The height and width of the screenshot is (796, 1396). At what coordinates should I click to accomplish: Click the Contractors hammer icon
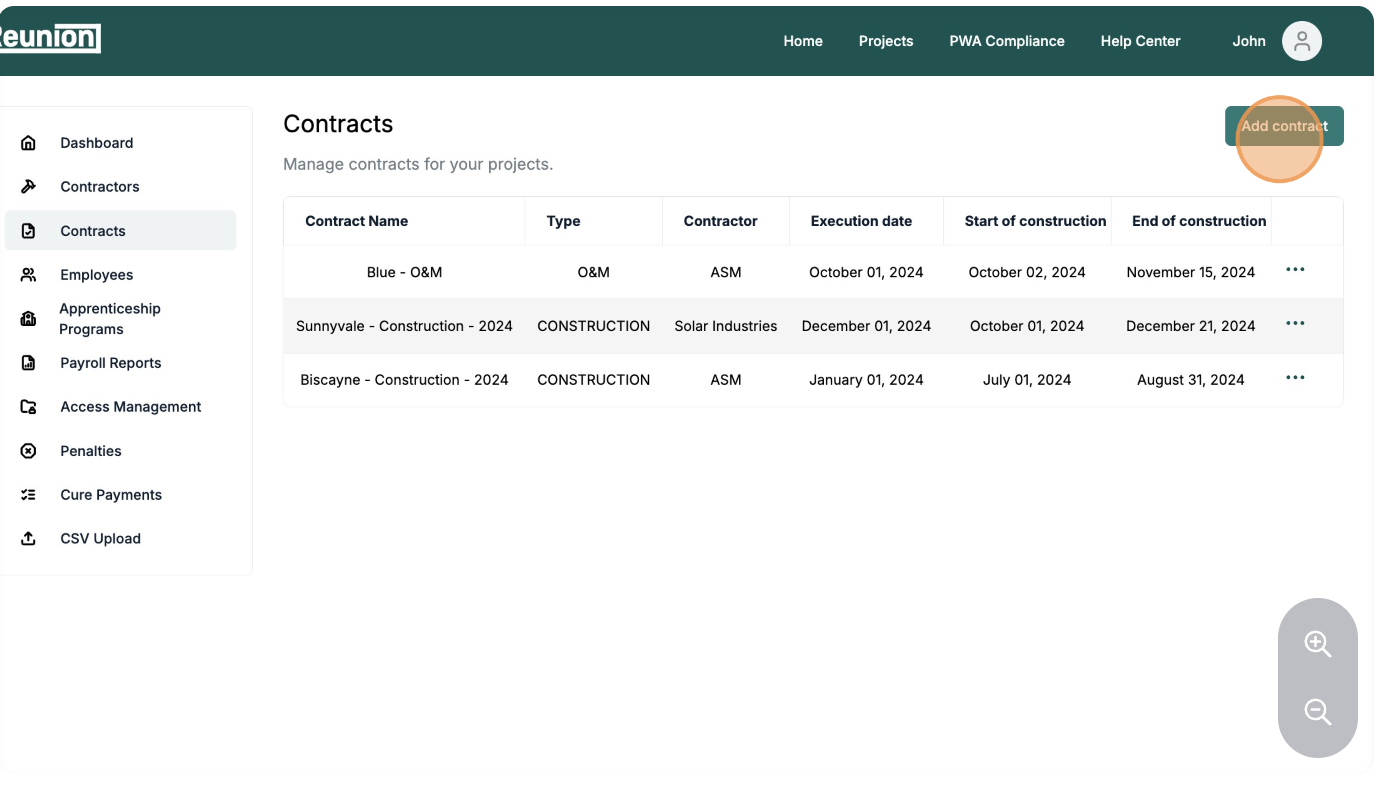(x=28, y=187)
